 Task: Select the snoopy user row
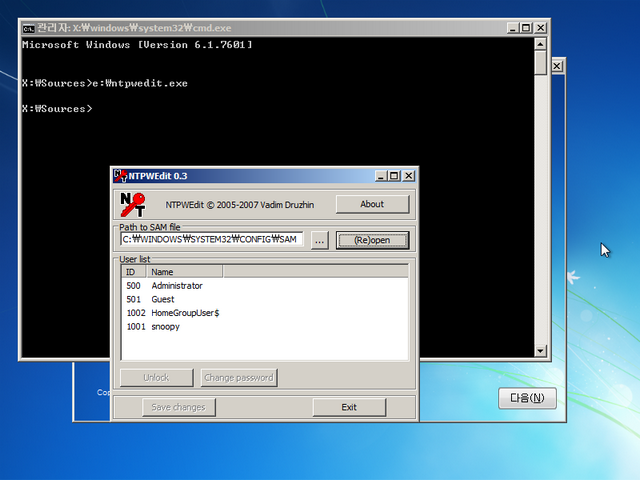(264, 327)
